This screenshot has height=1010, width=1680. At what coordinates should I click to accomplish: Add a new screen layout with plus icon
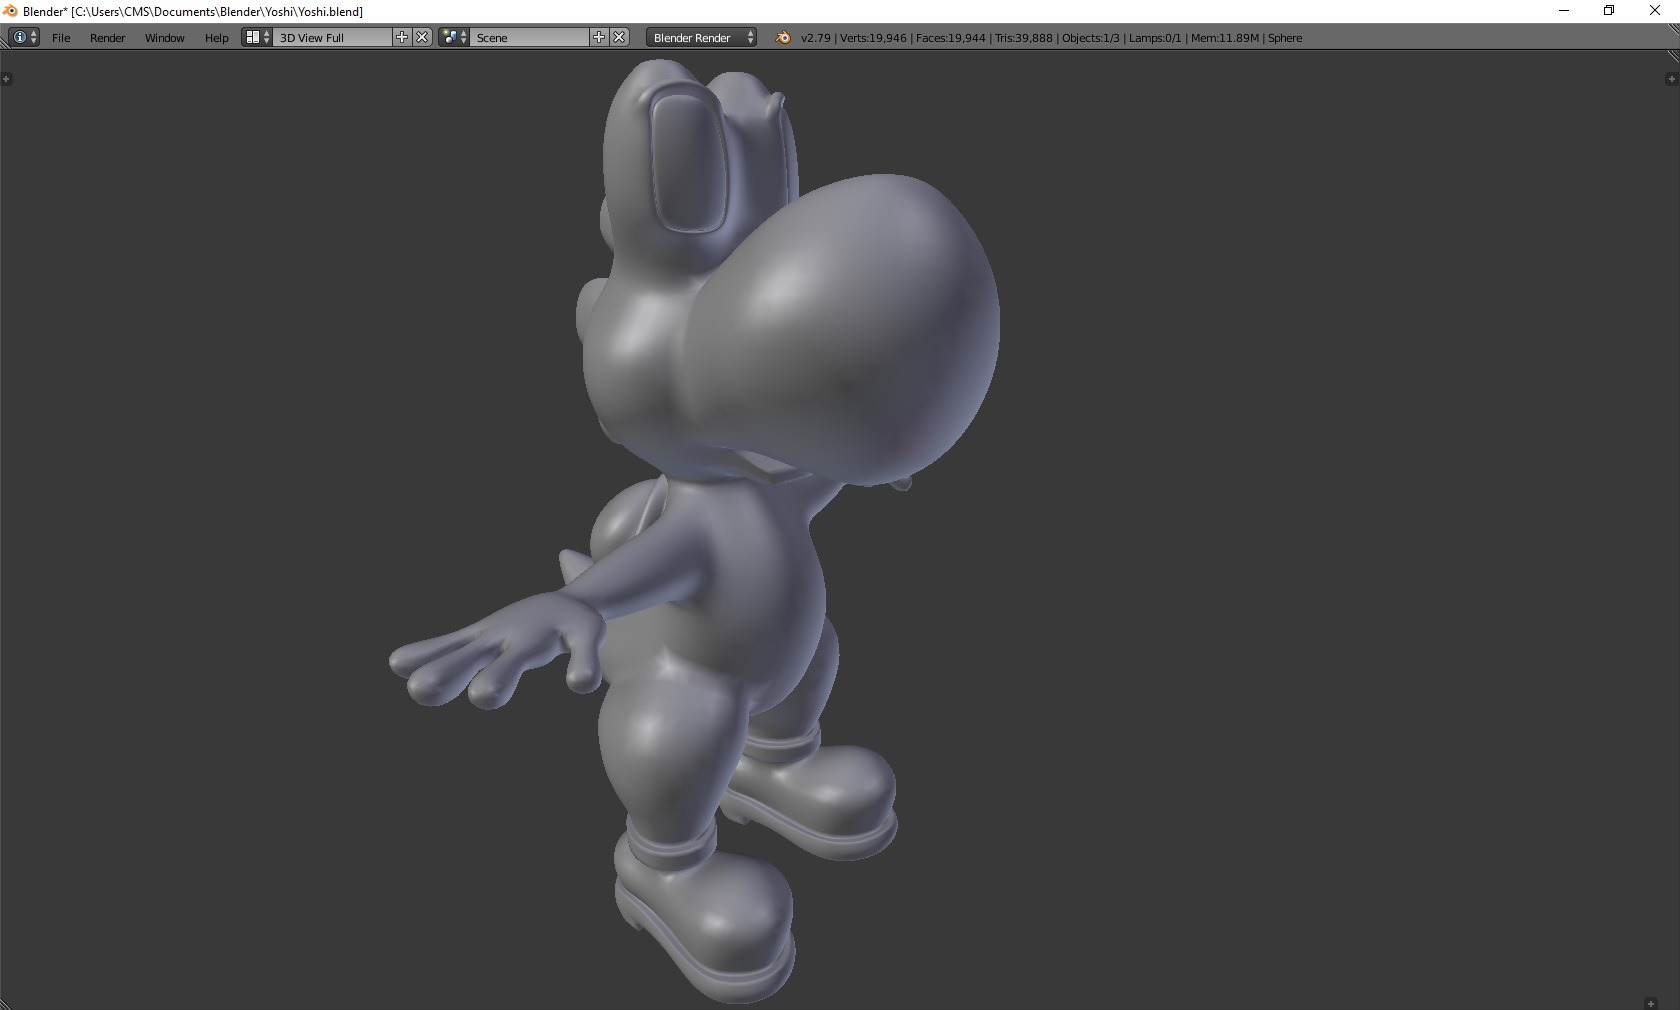[x=402, y=37]
